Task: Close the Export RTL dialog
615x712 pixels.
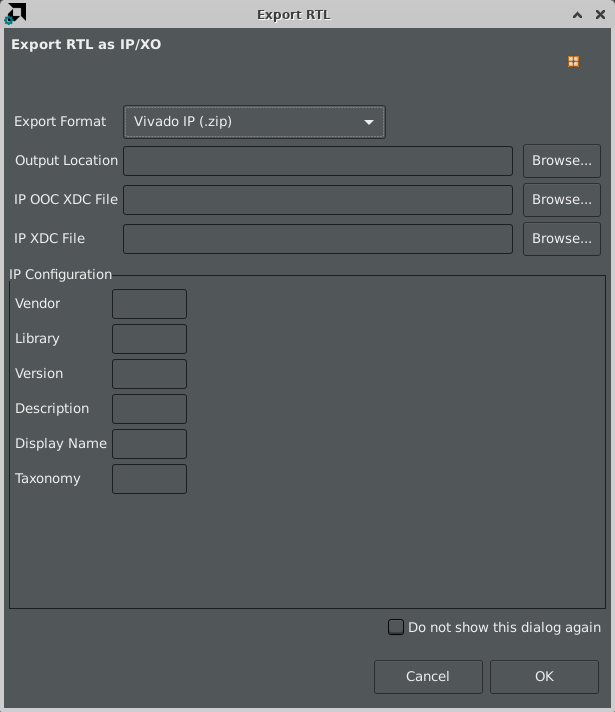Action: [600, 15]
